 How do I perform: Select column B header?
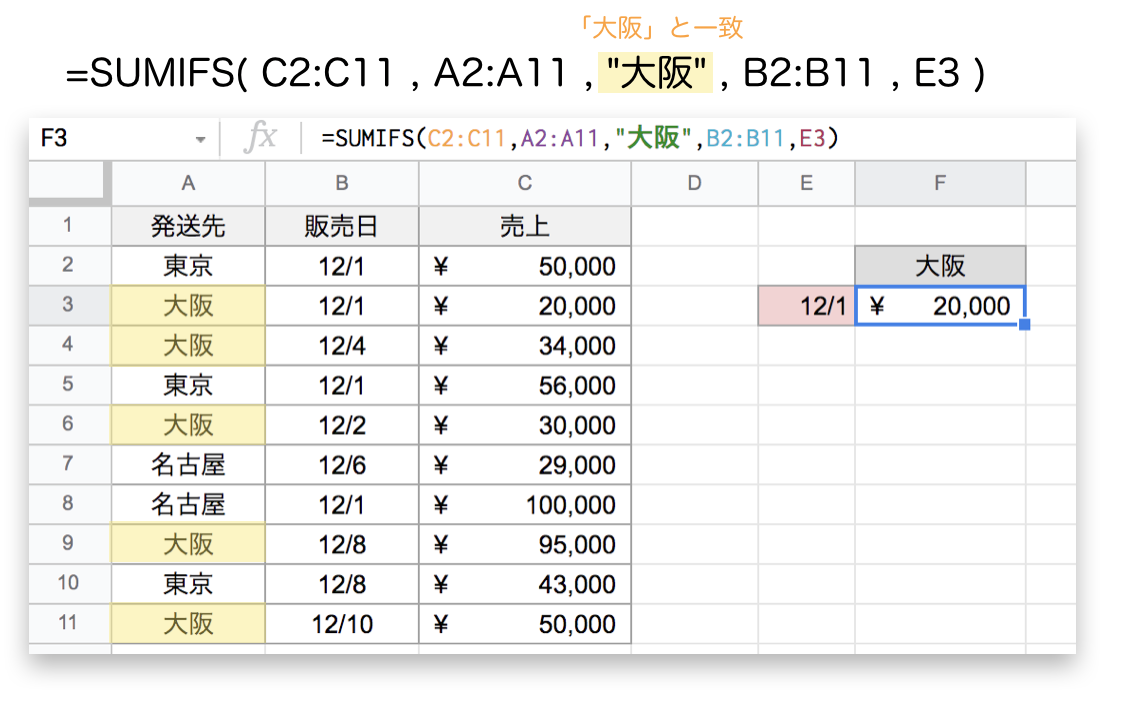click(342, 184)
